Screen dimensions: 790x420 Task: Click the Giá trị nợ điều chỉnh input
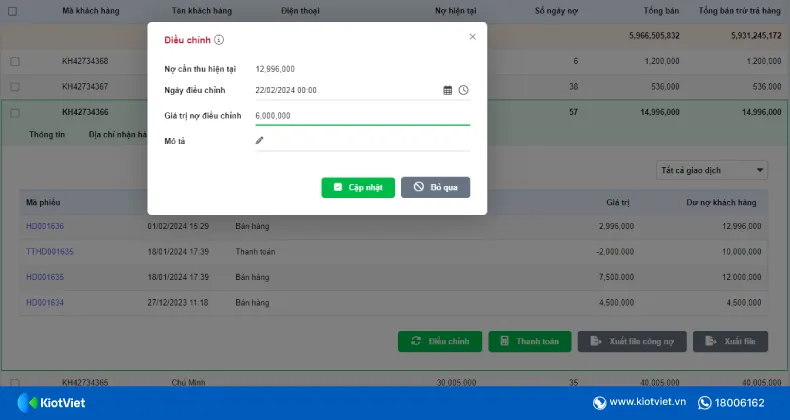click(x=361, y=116)
